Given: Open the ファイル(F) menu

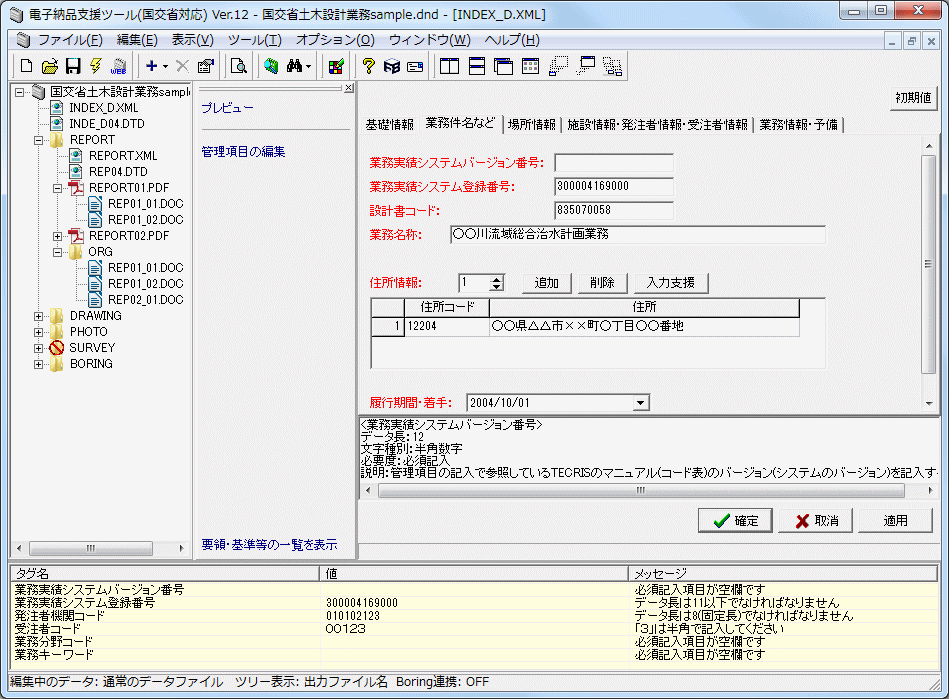Looking at the screenshot, I should 70,40.
